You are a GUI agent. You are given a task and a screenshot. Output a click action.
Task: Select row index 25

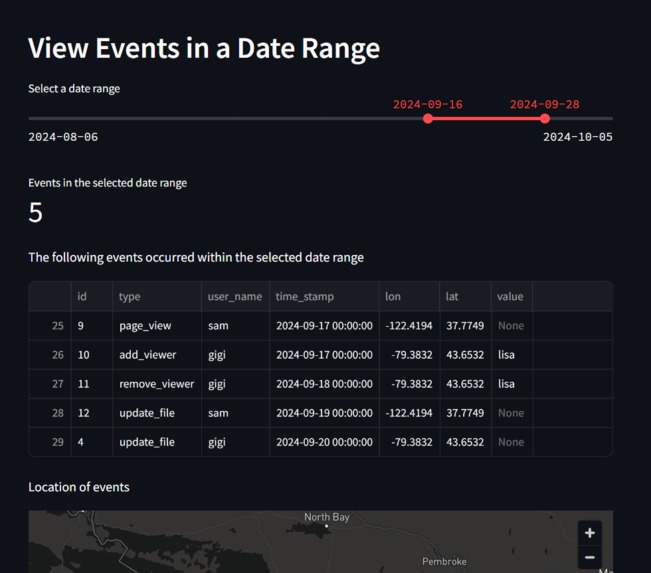click(x=50, y=326)
